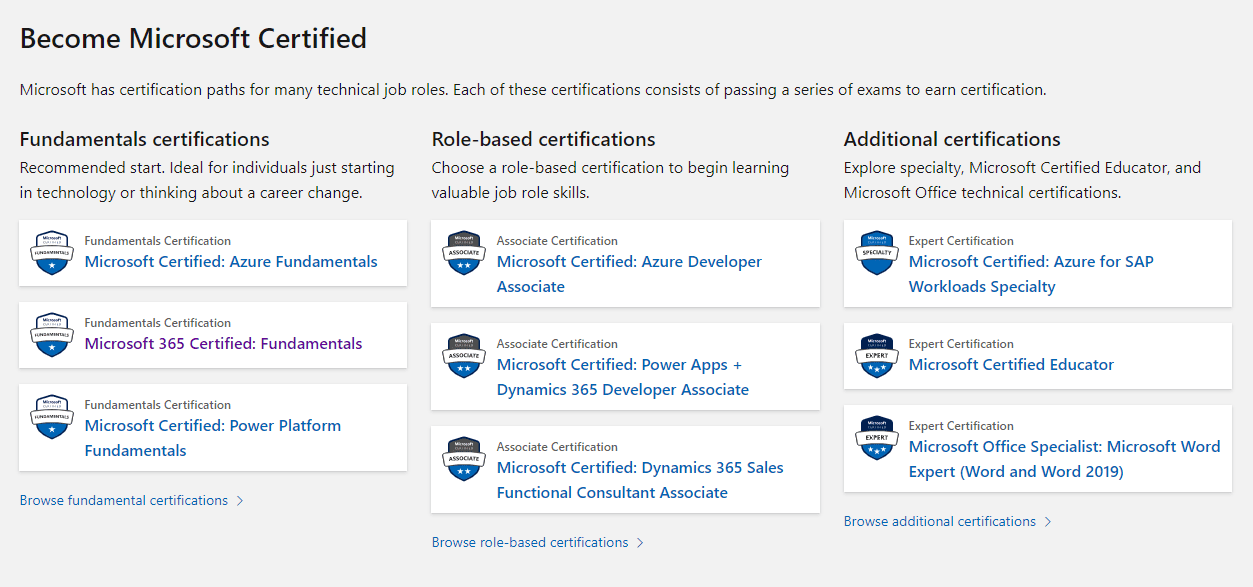Open Azure for SAP Workloads Specialty link
This screenshot has height=587, width=1253.
coord(1031,274)
